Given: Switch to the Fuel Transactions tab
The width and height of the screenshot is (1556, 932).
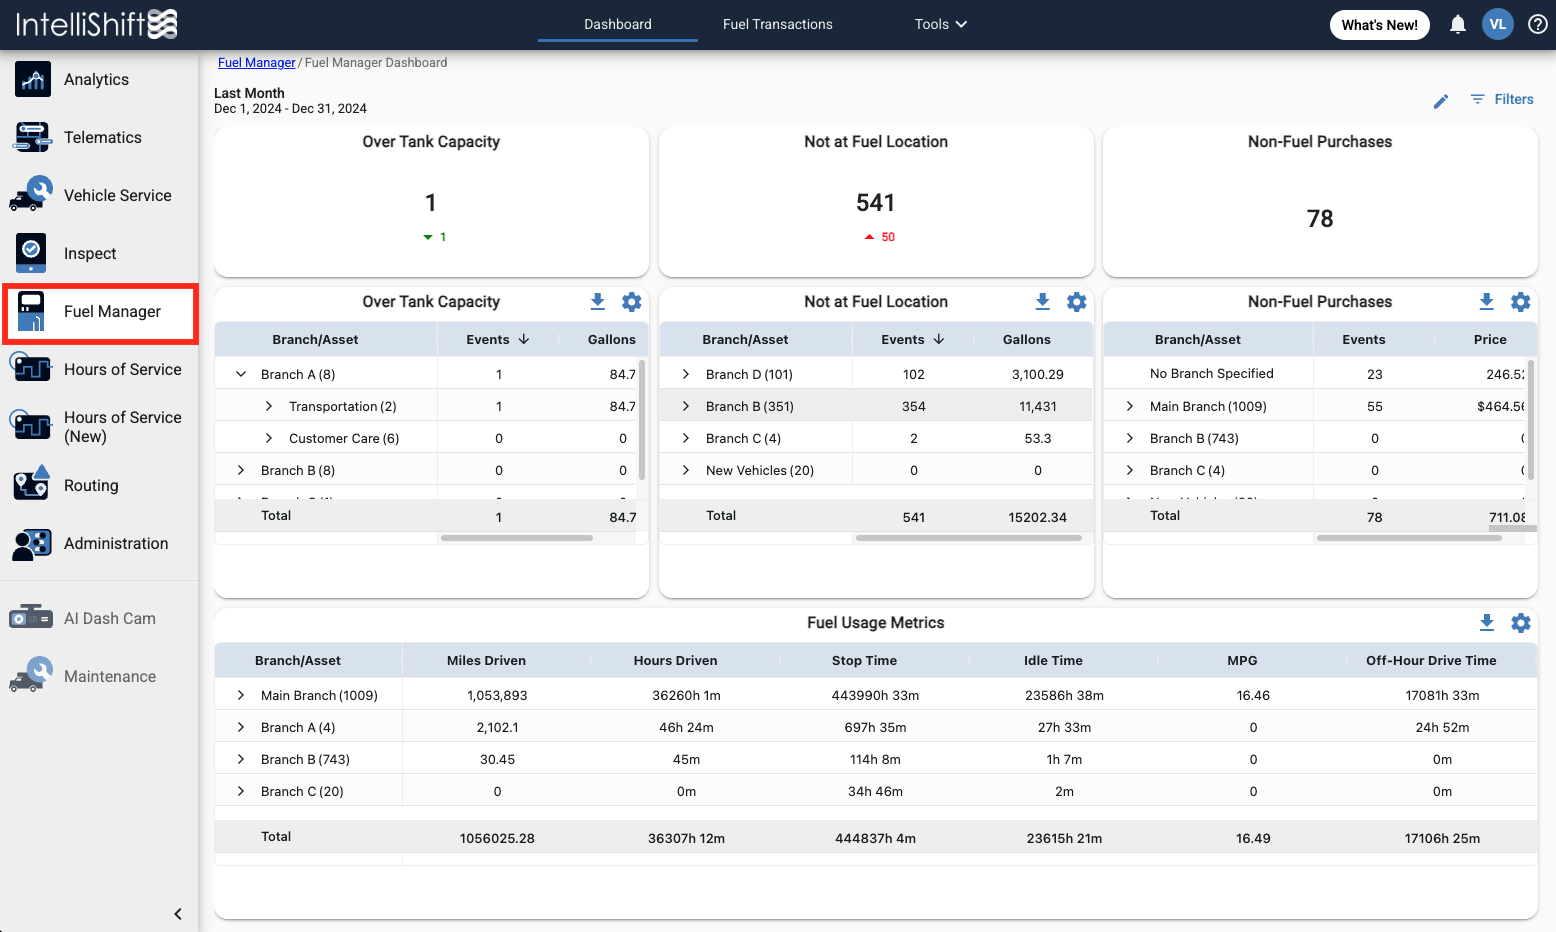Looking at the screenshot, I should (x=778, y=24).
